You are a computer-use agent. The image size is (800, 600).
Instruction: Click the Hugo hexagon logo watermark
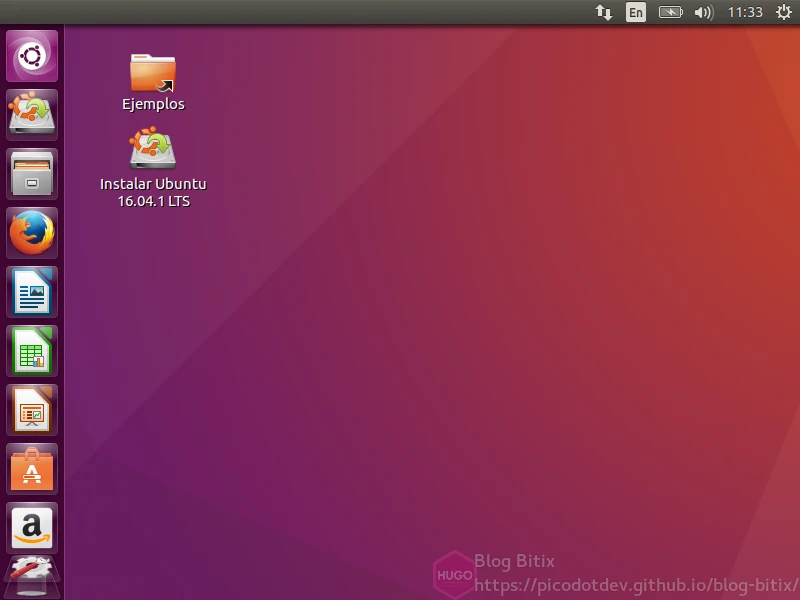(x=452, y=574)
